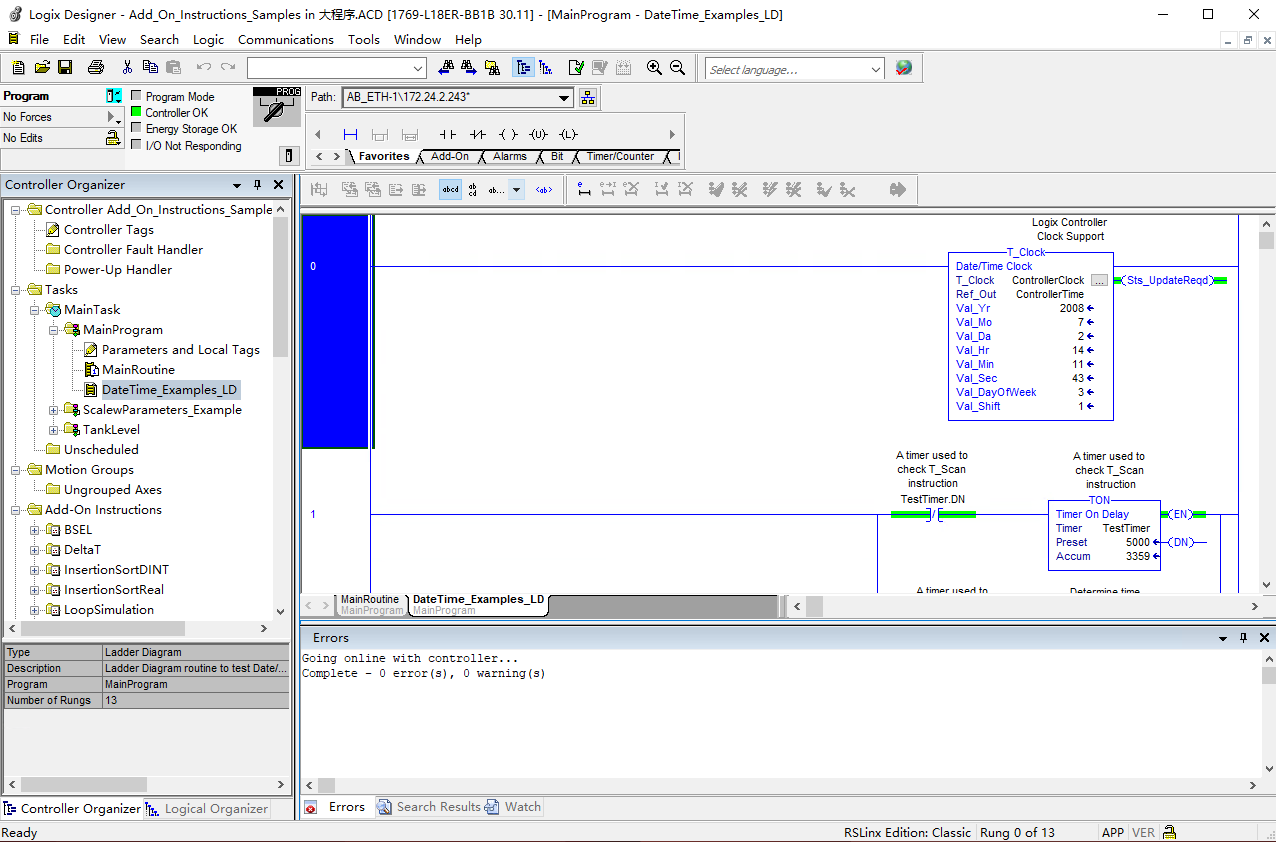
Task: Click the tag documentation 'abcd' display icon
Action: (x=451, y=189)
